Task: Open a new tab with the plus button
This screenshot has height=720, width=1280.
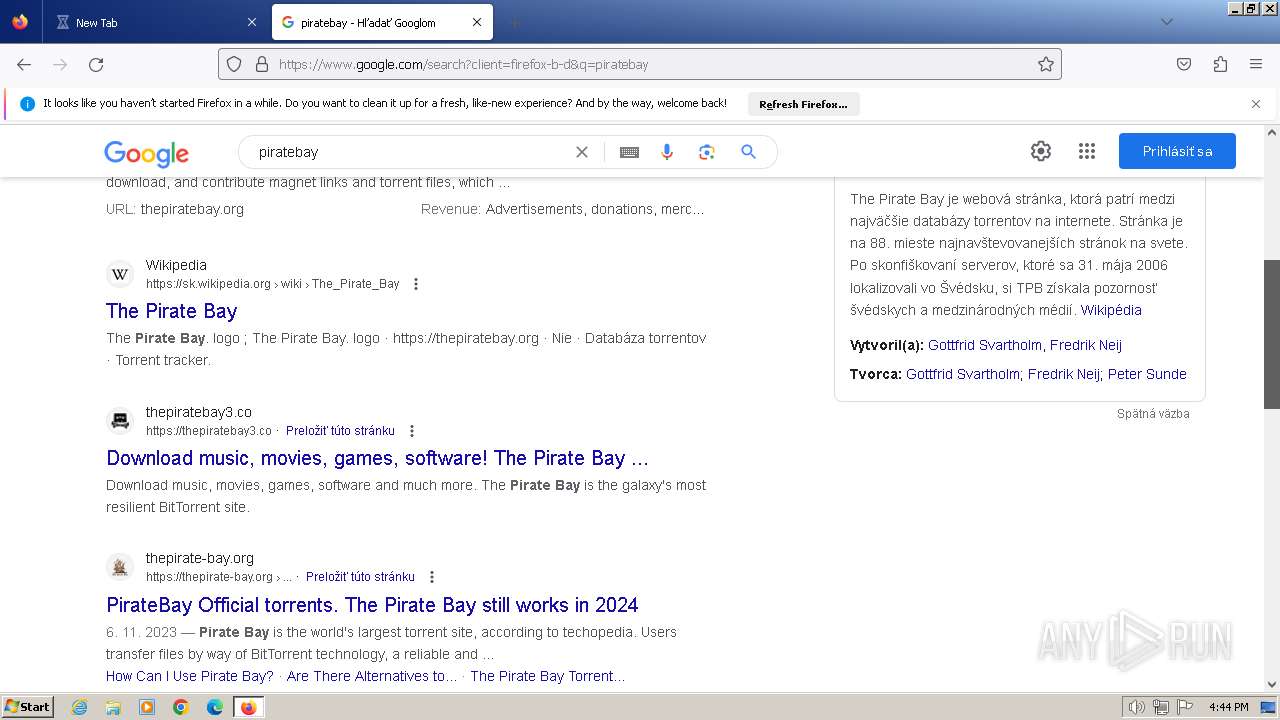Action: [x=514, y=22]
